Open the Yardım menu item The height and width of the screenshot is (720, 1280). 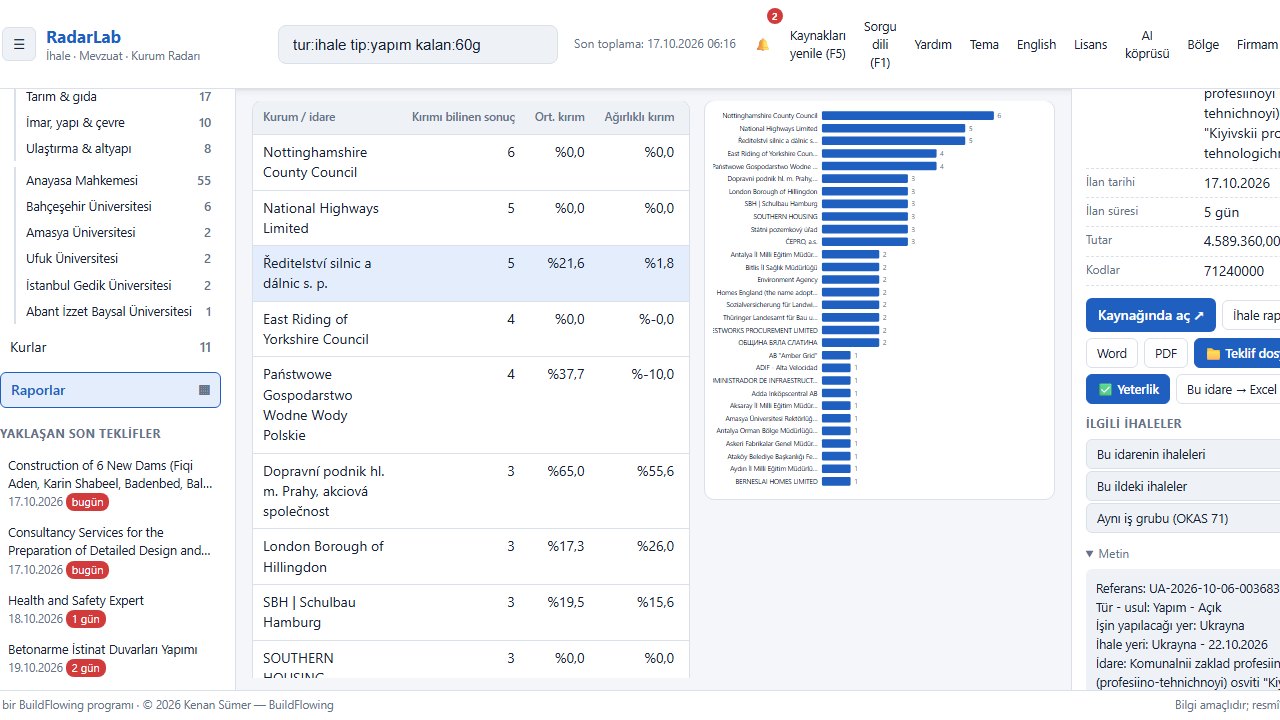[x=933, y=45]
